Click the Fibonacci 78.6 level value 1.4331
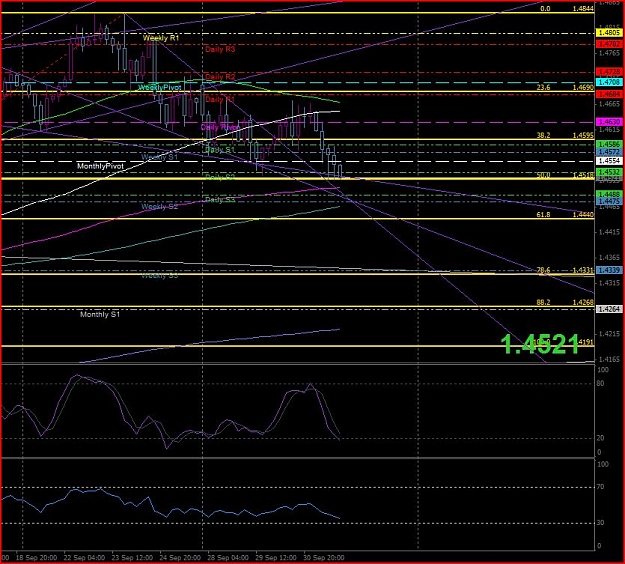The width and height of the screenshot is (625, 564). pyautogui.click(x=583, y=270)
